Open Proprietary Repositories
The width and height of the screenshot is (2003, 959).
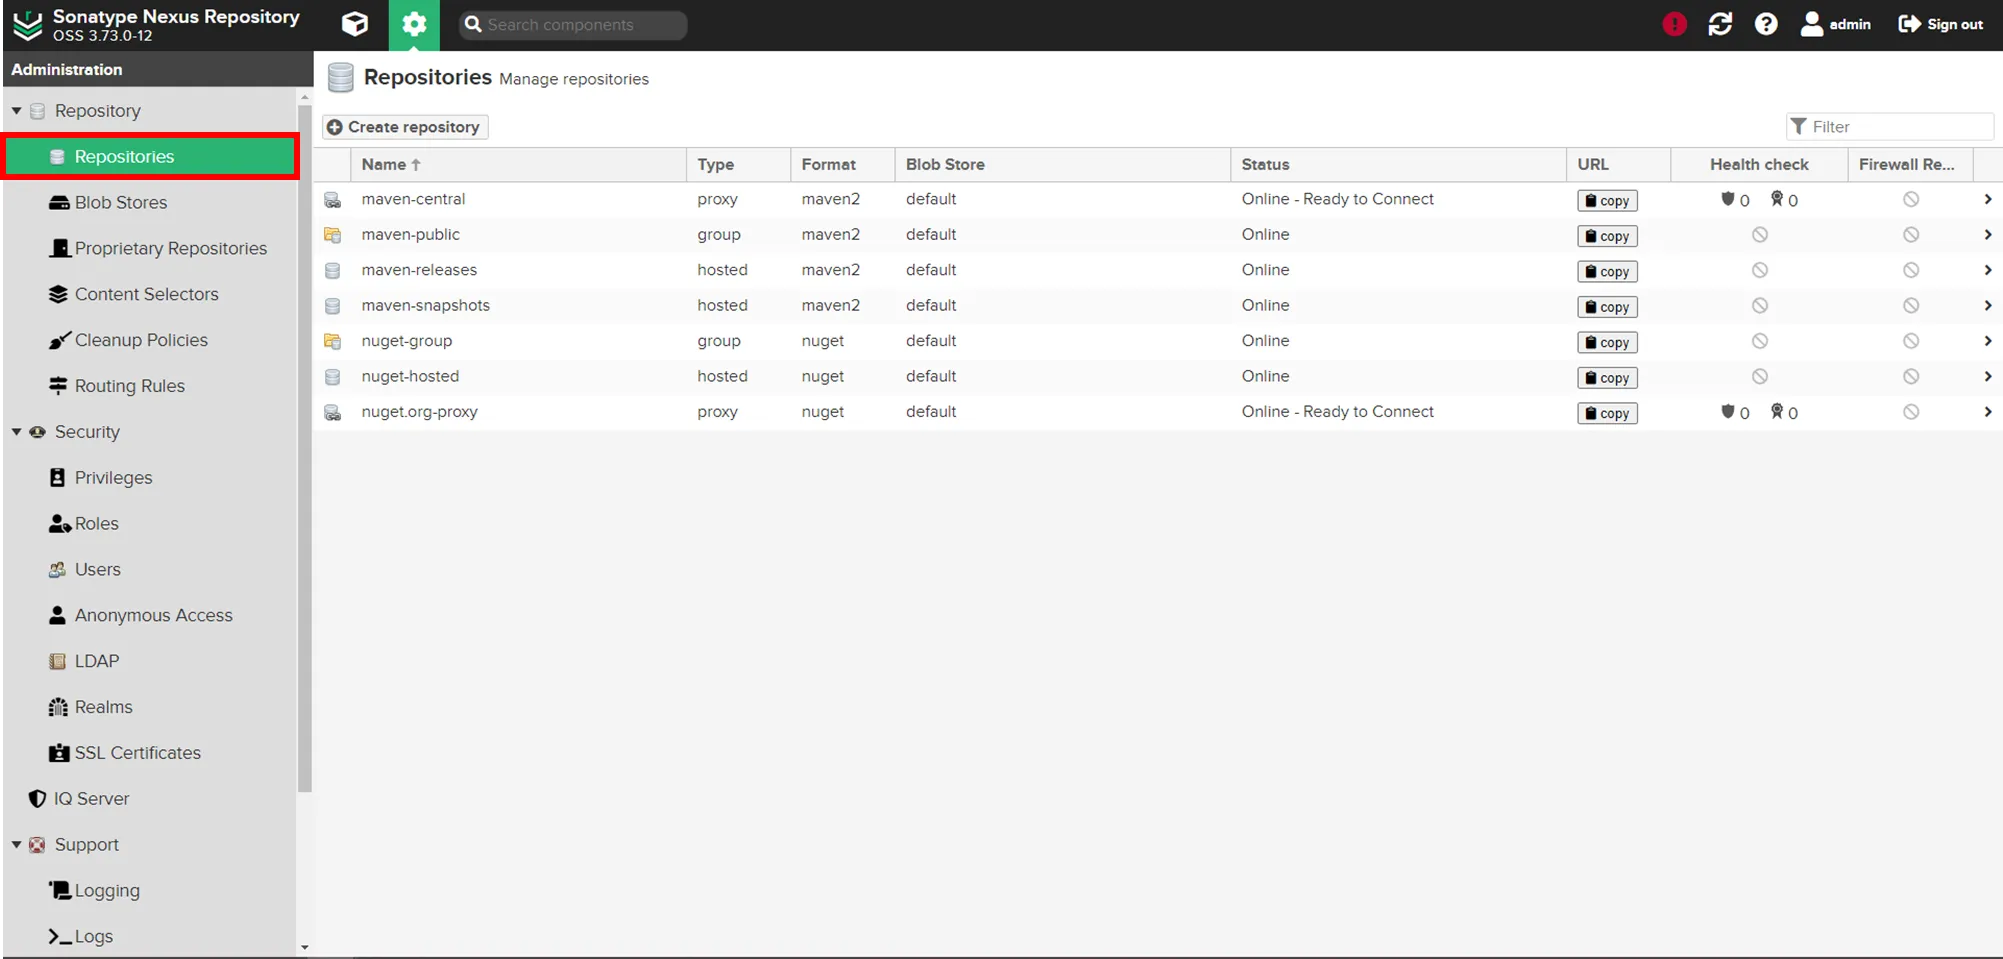[x=158, y=249]
